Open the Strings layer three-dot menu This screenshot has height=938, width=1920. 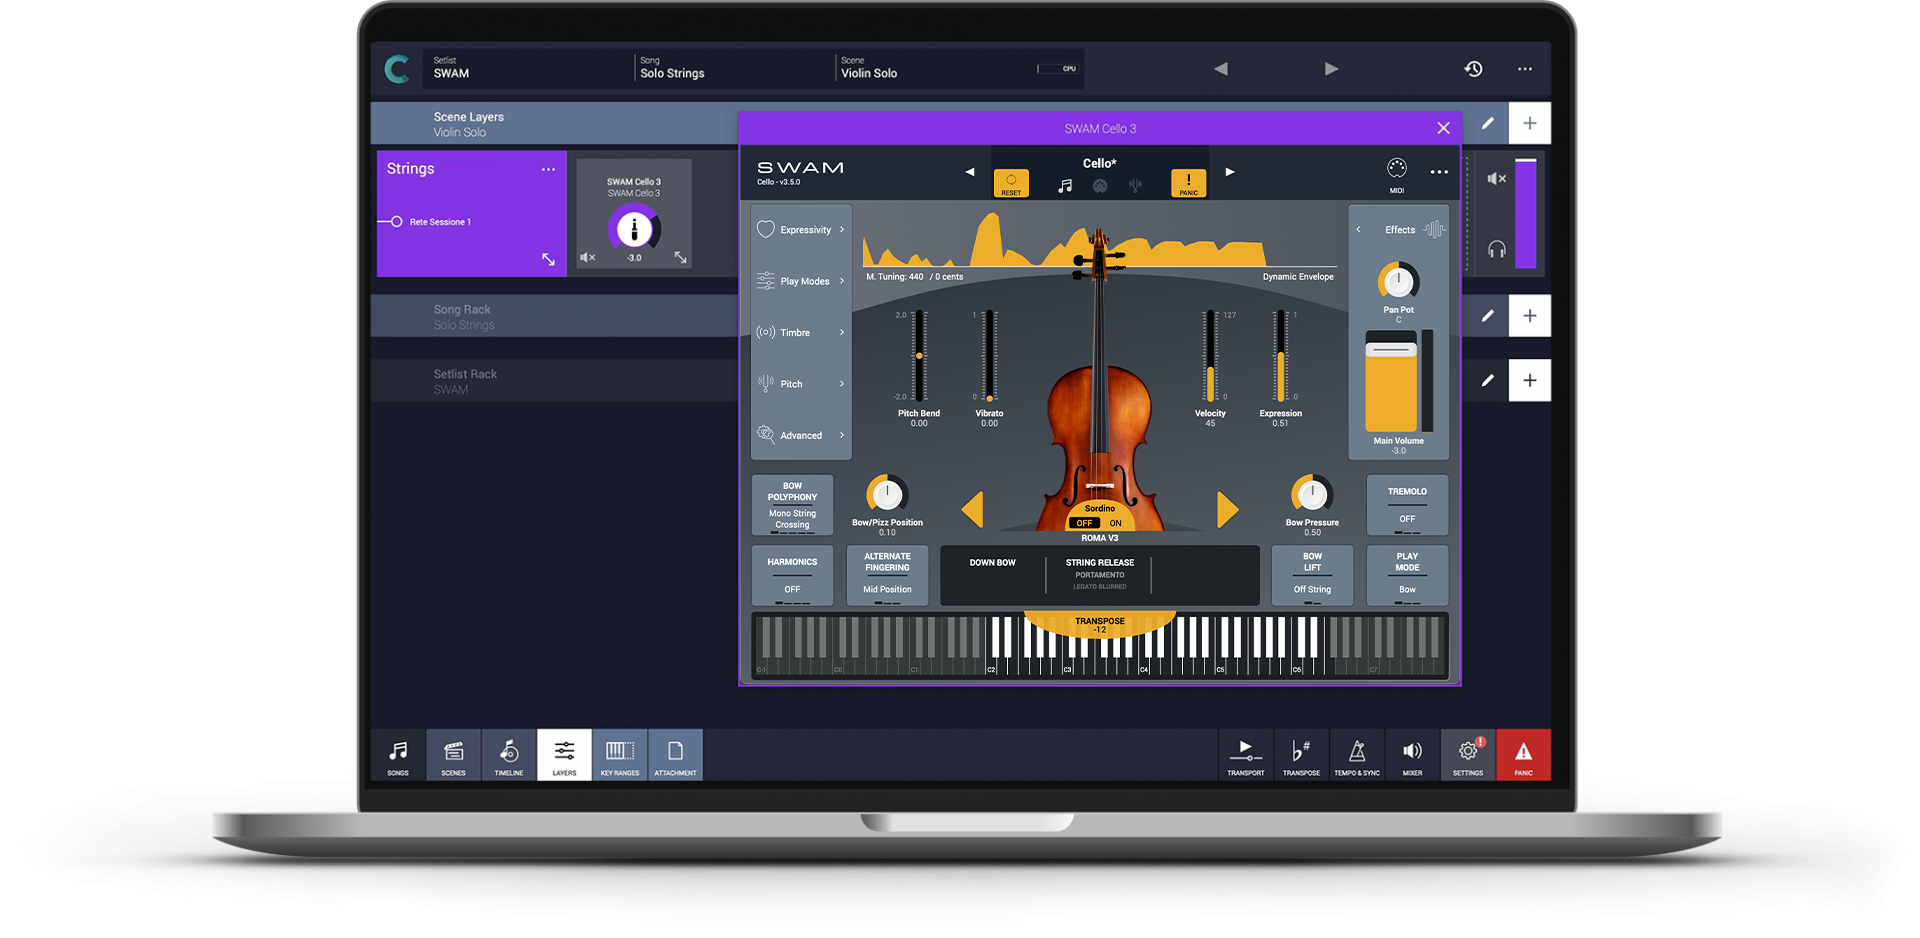[548, 169]
